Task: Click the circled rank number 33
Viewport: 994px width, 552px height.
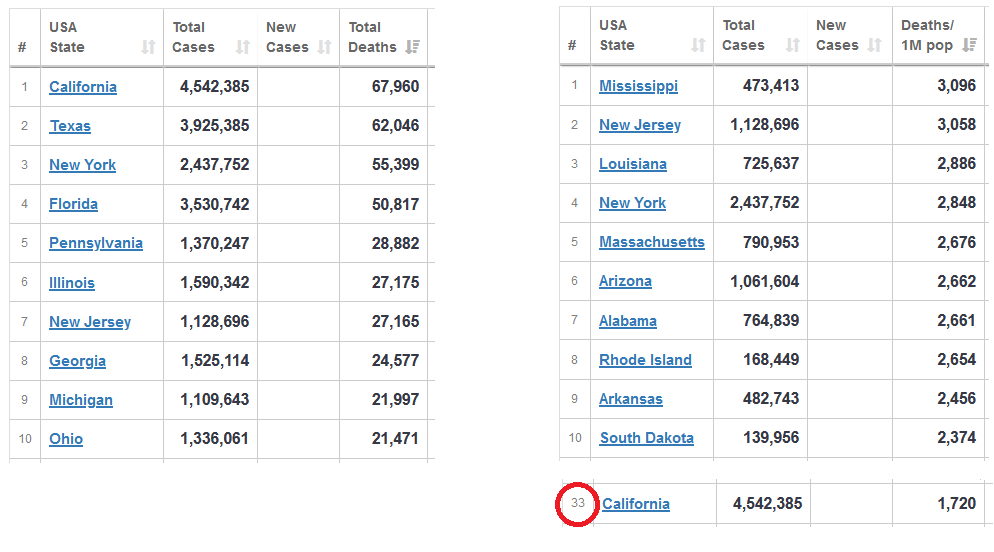Action: [x=578, y=503]
